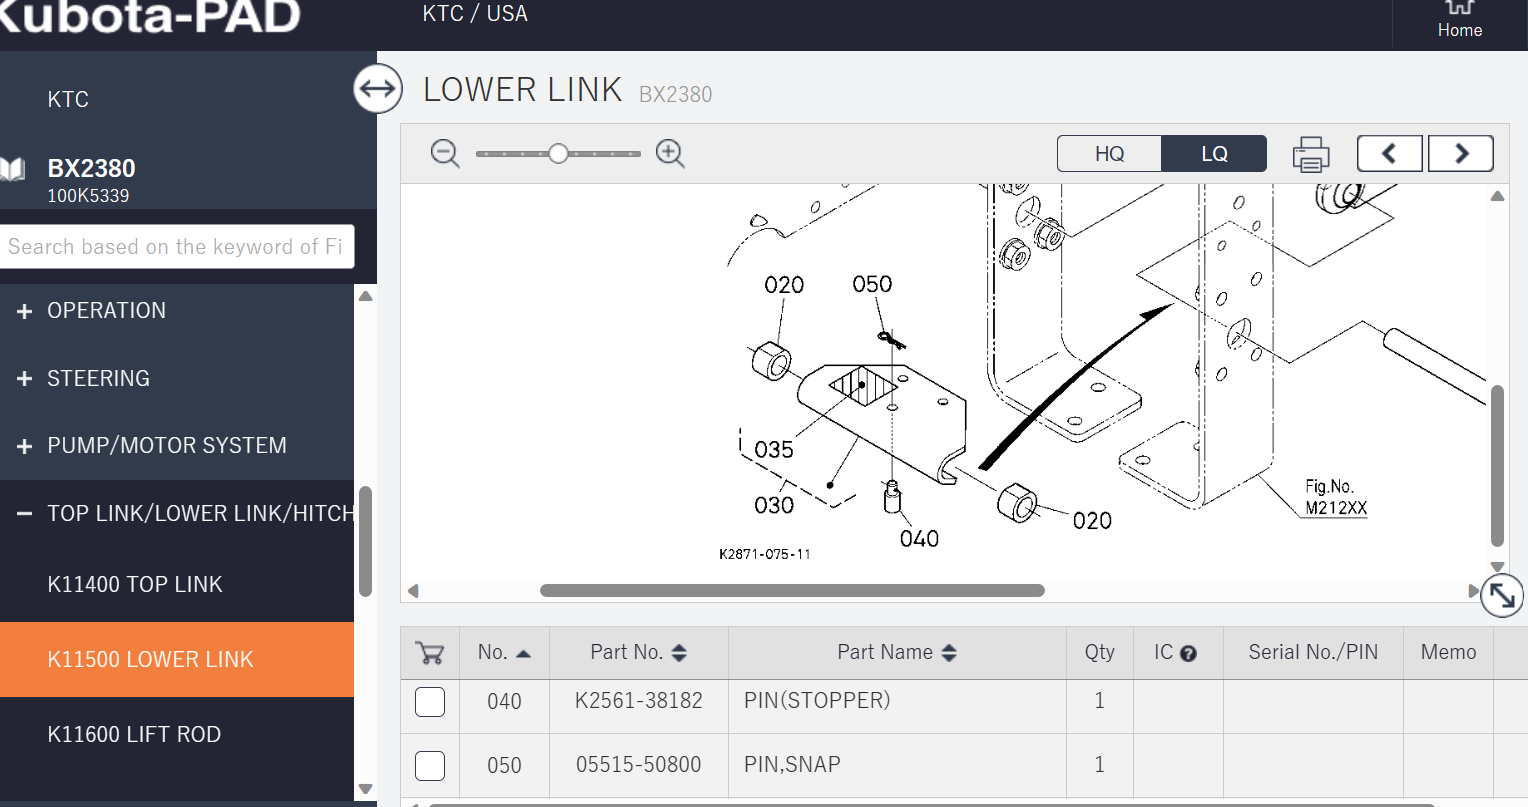Click the 100K5339 catalog number
1528x807 pixels.
(88, 196)
